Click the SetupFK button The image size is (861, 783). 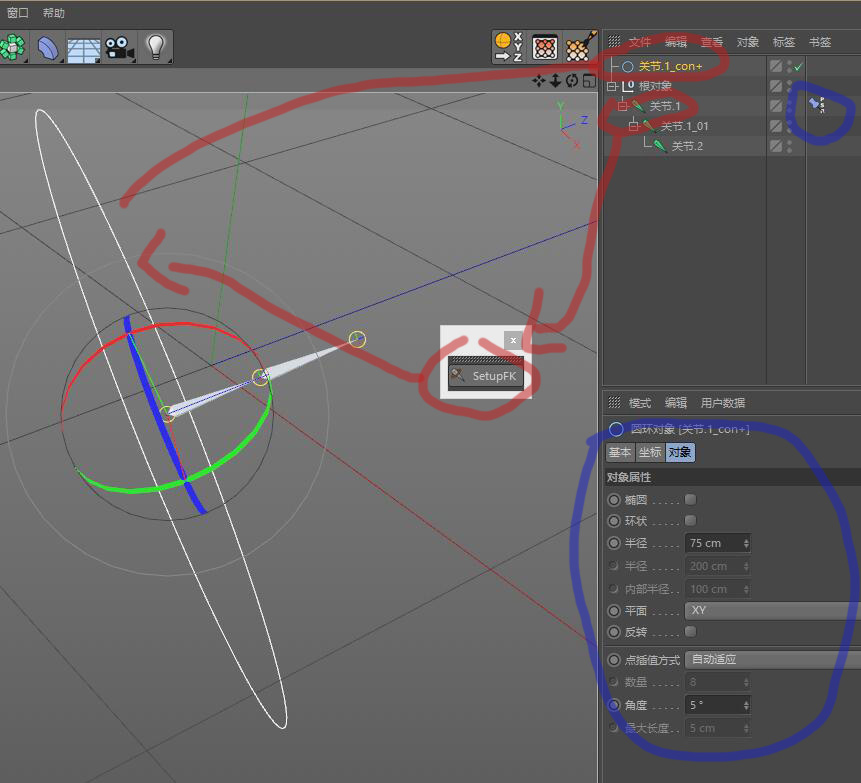point(485,376)
